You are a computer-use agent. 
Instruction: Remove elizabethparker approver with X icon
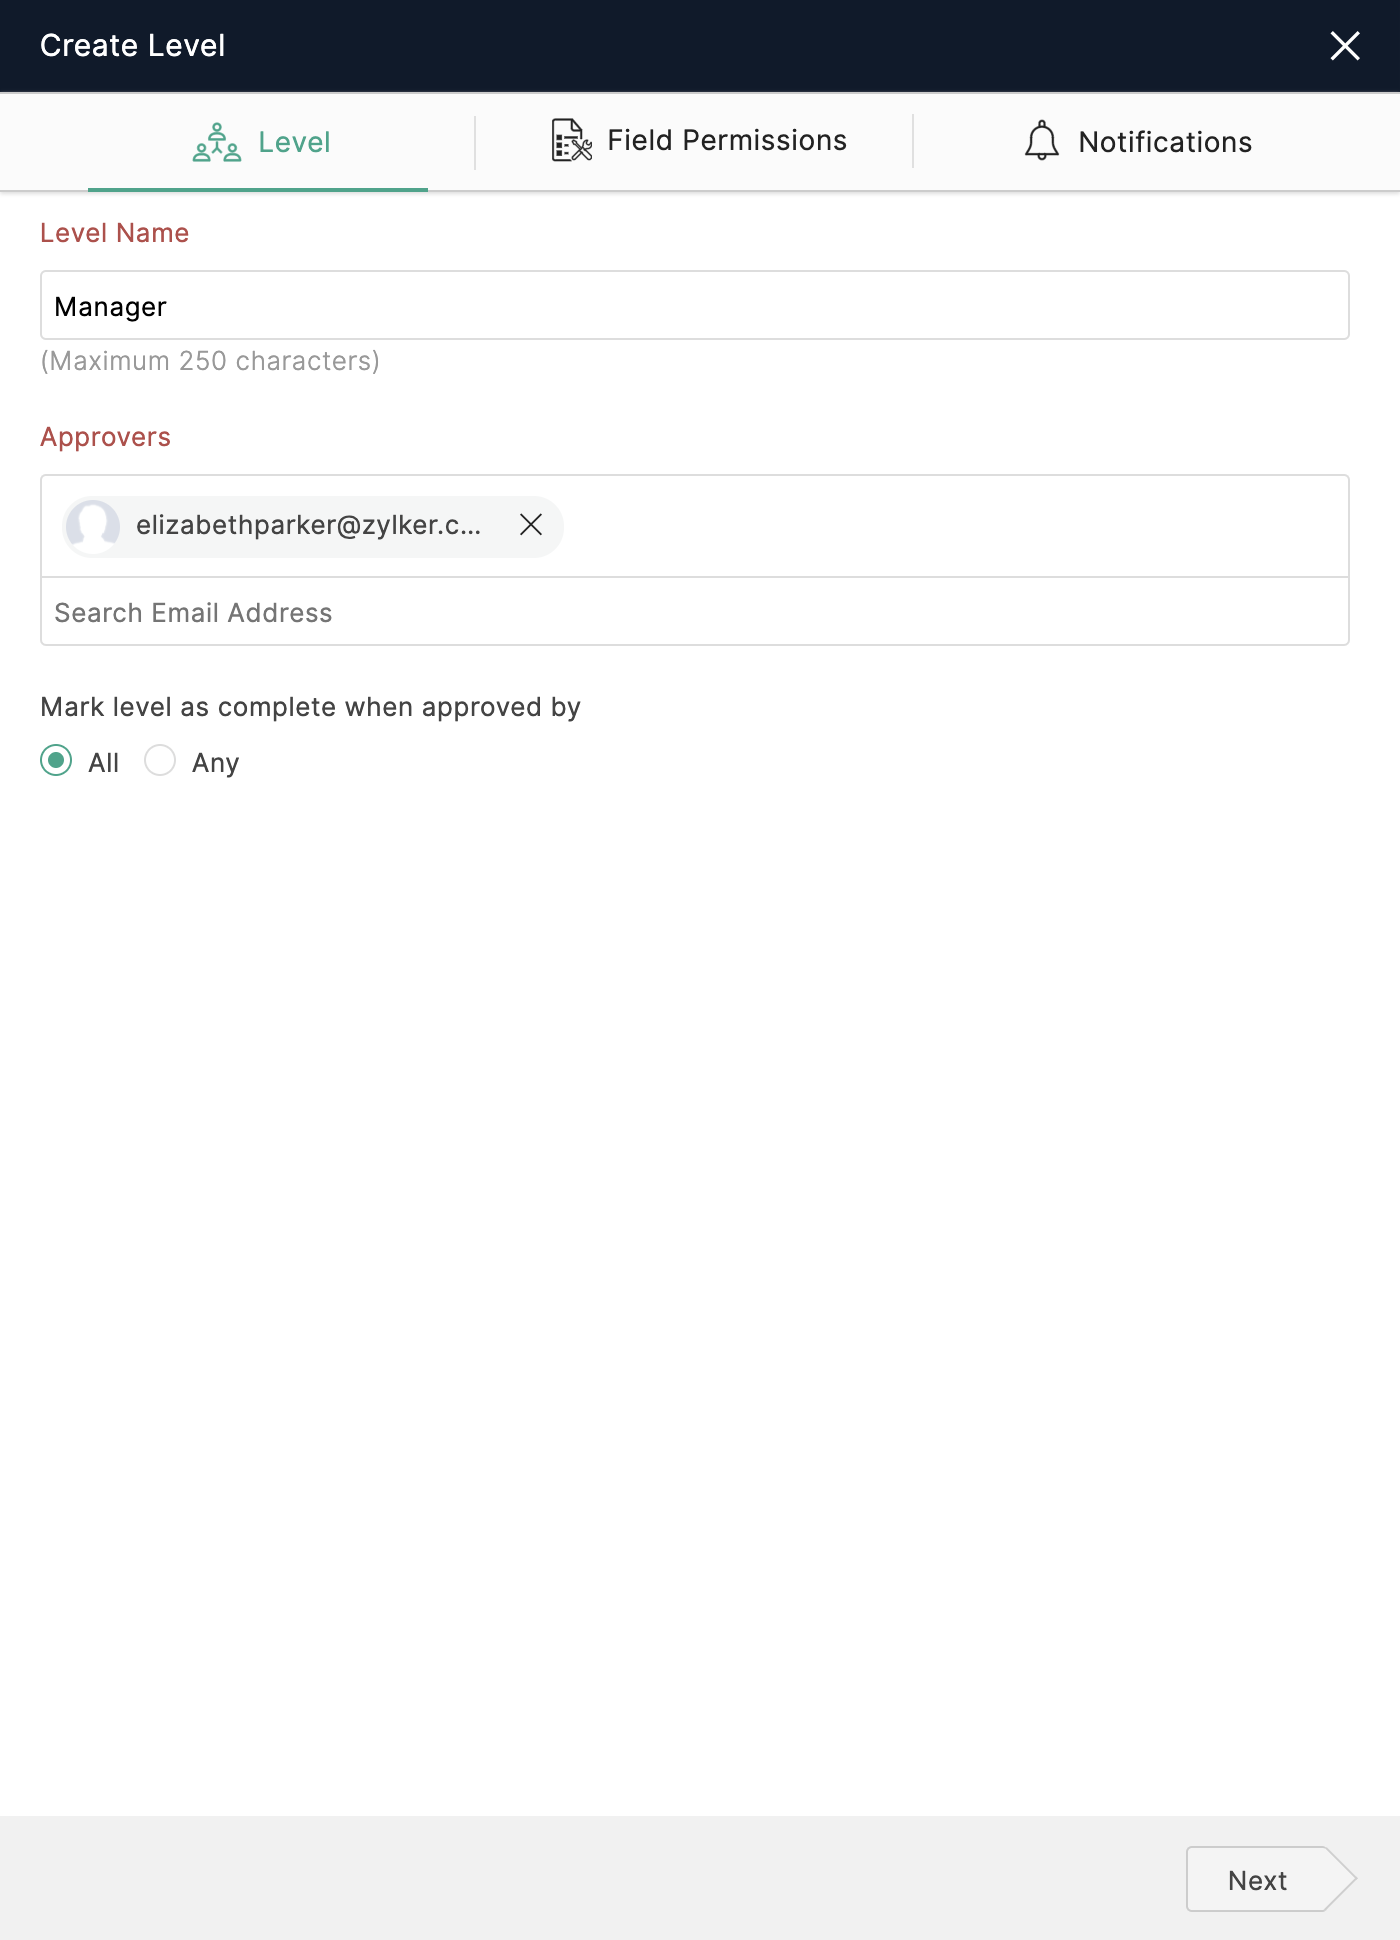click(x=531, y=525)
